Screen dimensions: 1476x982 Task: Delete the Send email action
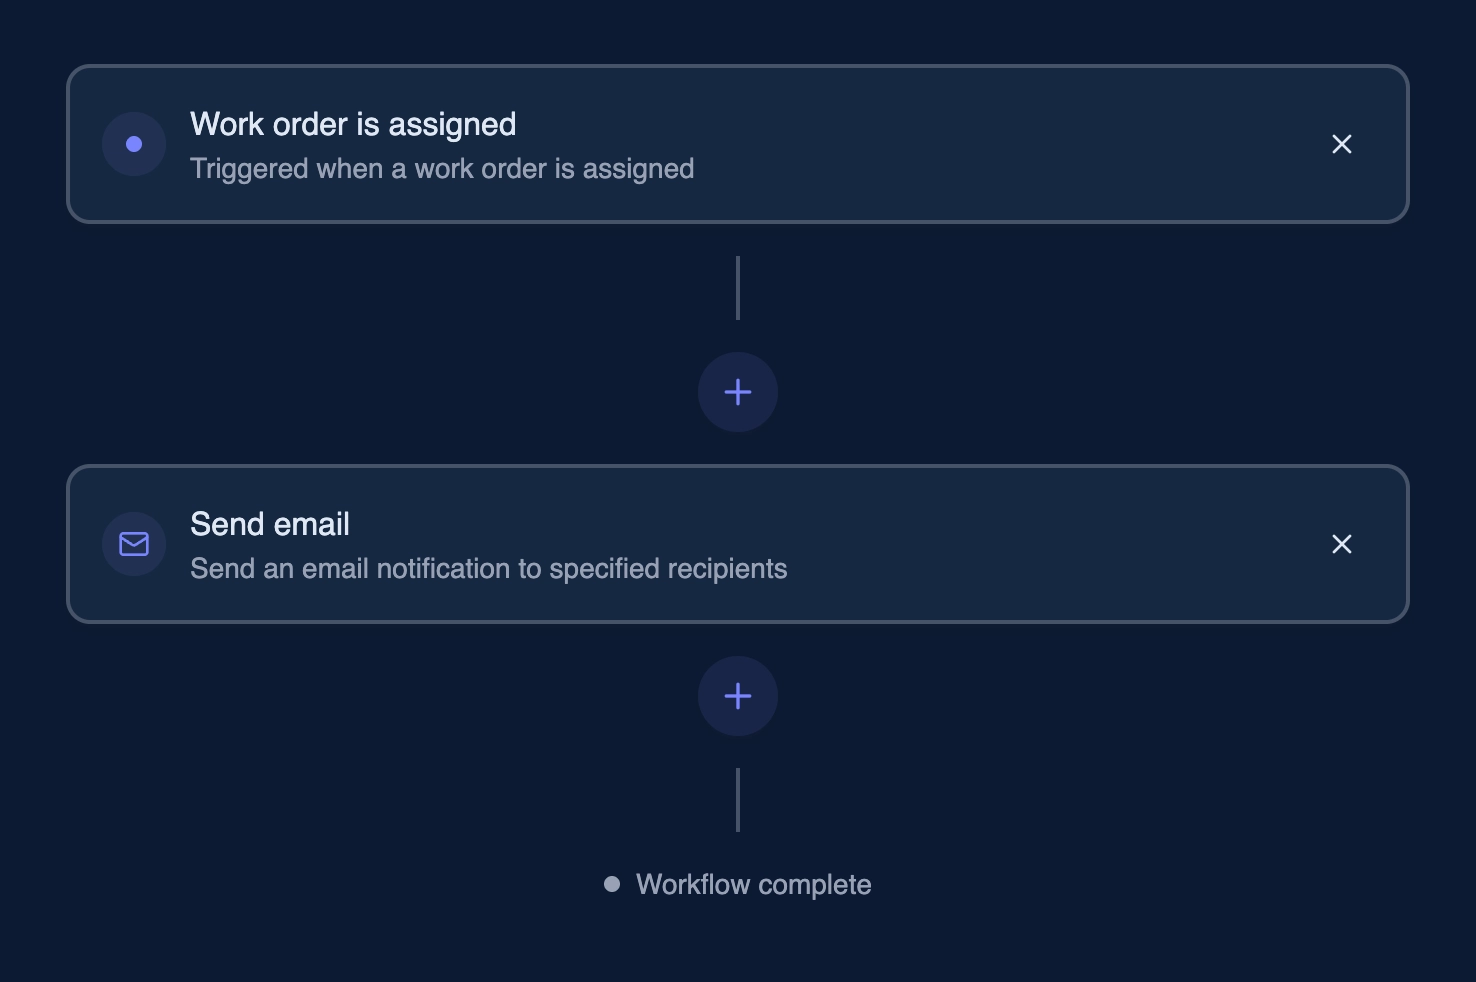pos(1341,544)
